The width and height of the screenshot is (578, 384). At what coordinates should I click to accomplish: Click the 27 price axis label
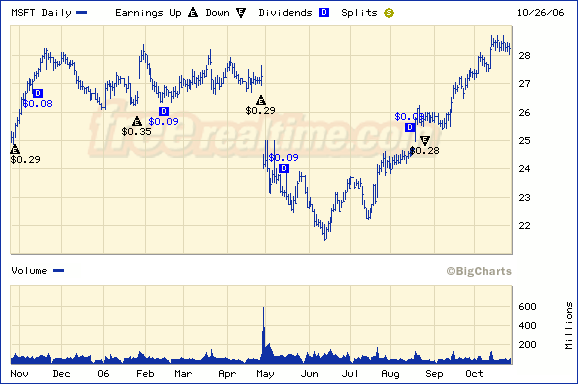(x=524, y=84)
